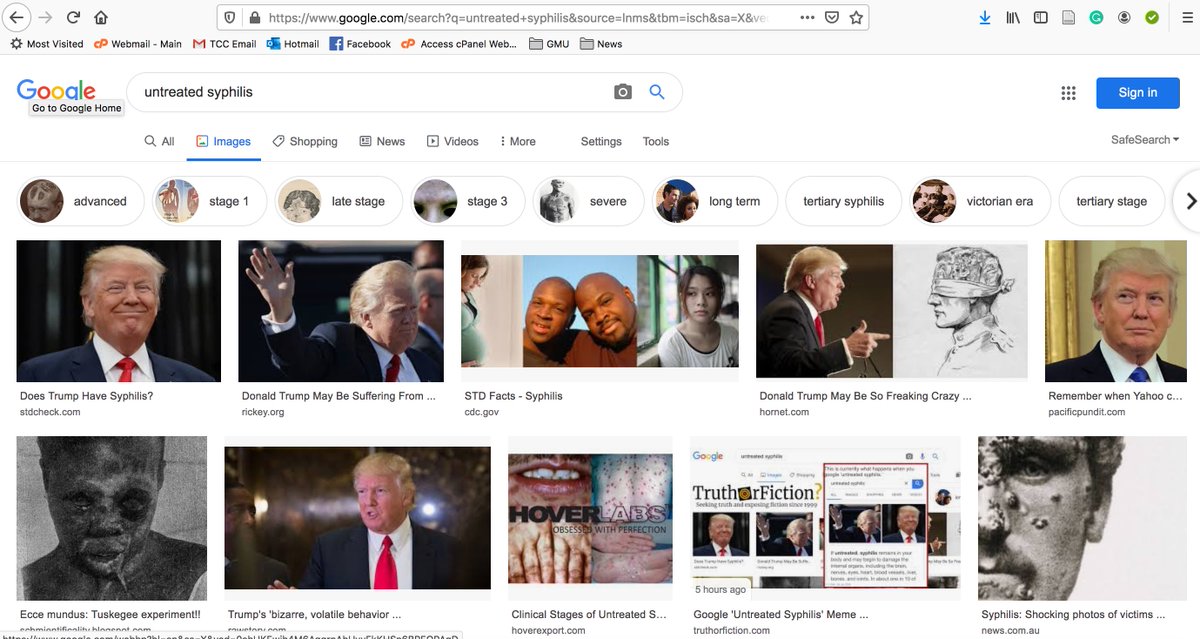
Task: Toggle the sidebar view icon
Action: tap(1041, 17)
